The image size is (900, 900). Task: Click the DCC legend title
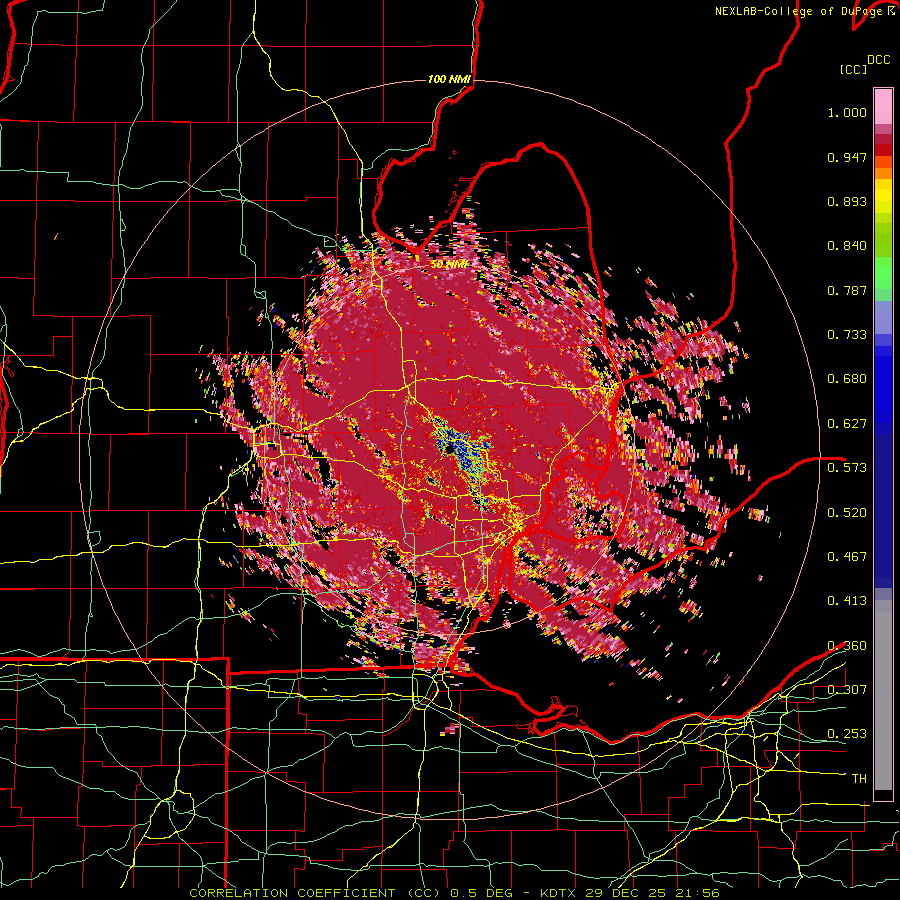click(x=878, y=60)
